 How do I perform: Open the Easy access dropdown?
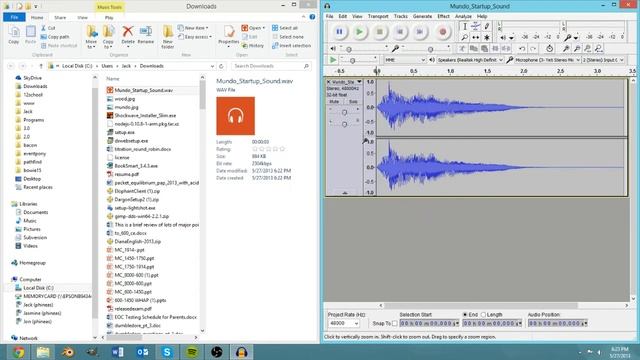click(x=195, y=37)
